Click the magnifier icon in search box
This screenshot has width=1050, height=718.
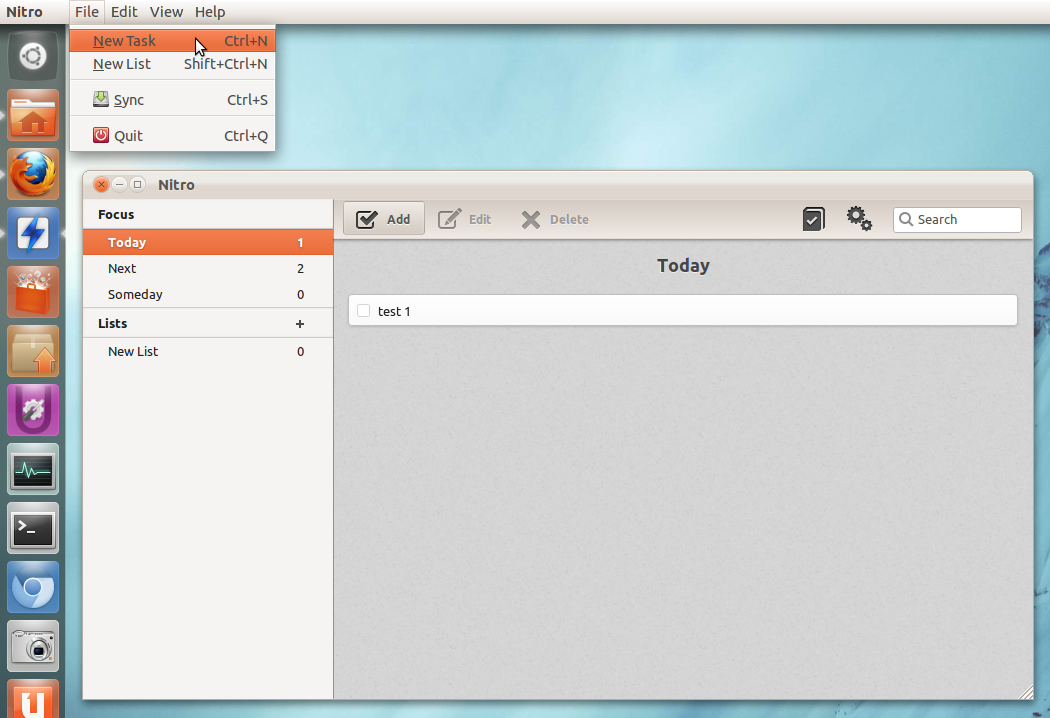905,219
